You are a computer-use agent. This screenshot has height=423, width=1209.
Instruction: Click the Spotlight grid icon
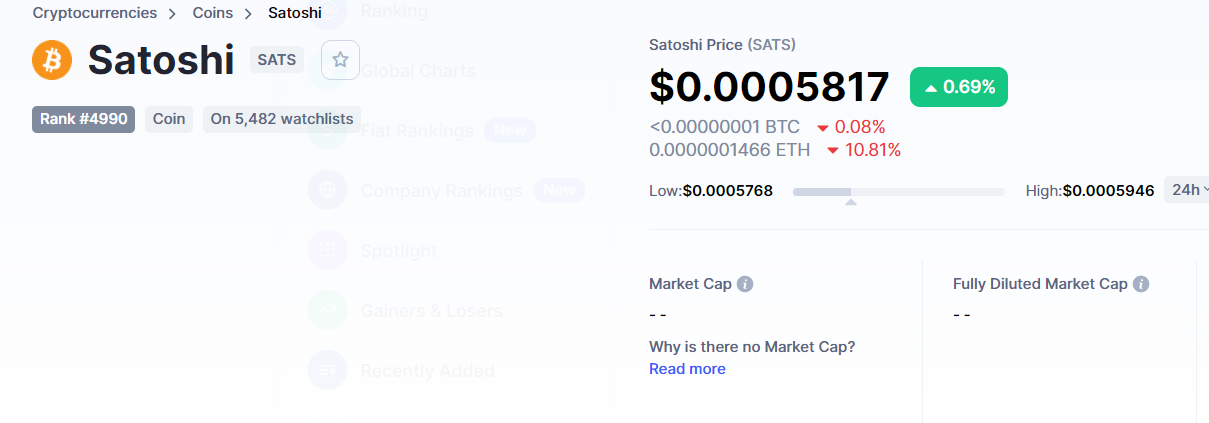(328, 250)
